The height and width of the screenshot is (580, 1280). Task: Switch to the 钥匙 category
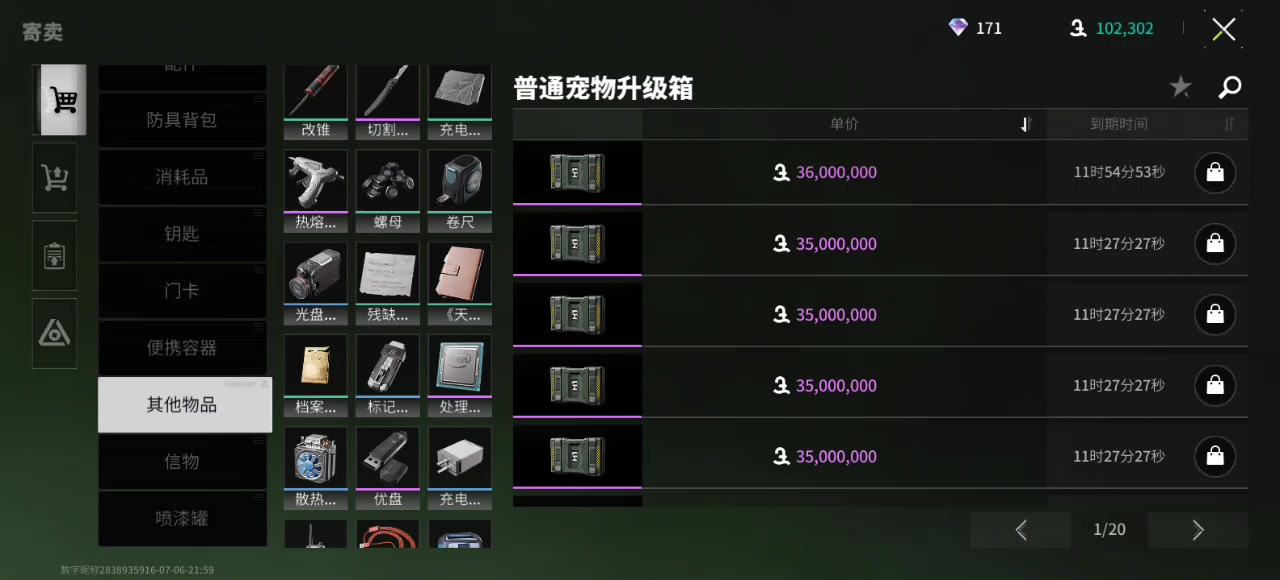[x=183, y=234]
